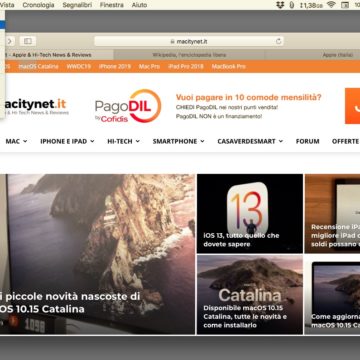Viewport: 360px width, 360px height.
Task: Click the 'Vuoi pagare in 10 comode mensilità?' ad
Action: tap(249, 98)
